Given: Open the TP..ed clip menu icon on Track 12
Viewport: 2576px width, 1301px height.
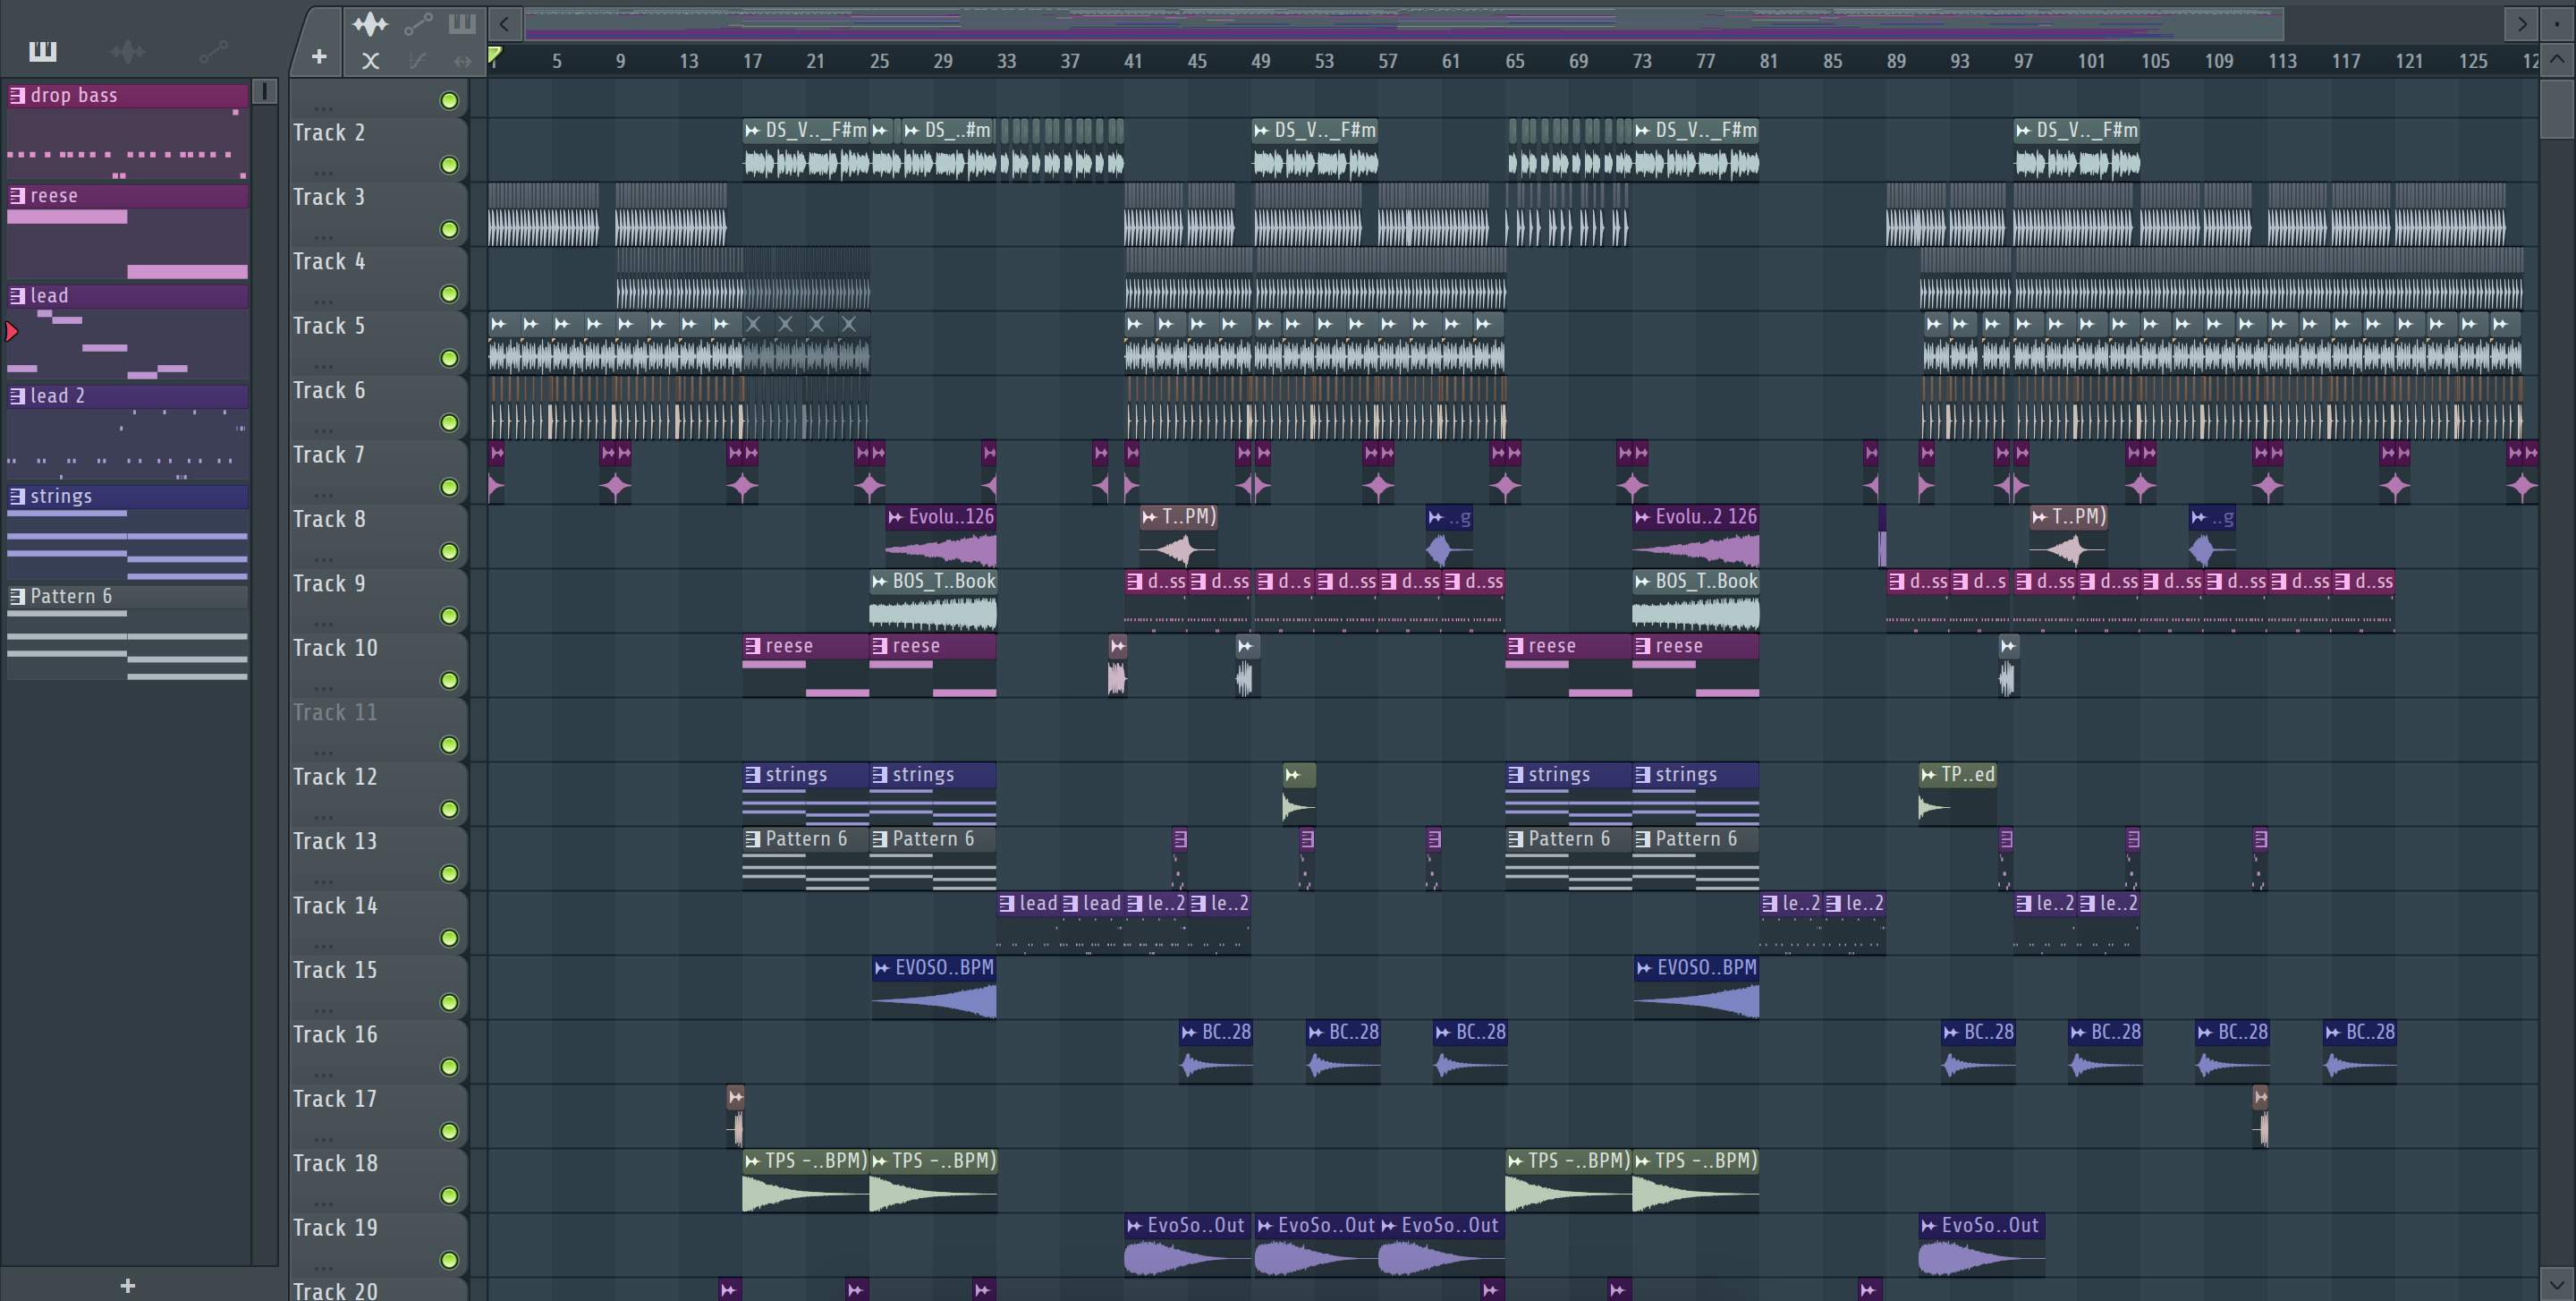Looking at the screenshot, I should point(1928,775).
